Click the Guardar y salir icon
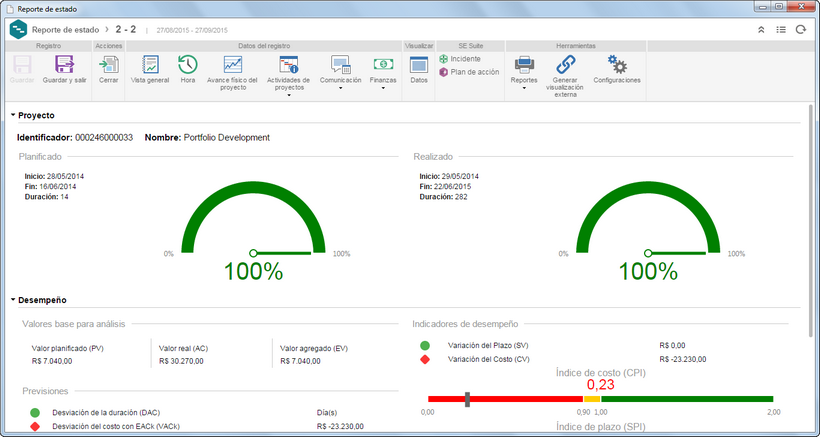Image resolution: width=820 pixels, height=437 pixels. (x=65, y=65)
